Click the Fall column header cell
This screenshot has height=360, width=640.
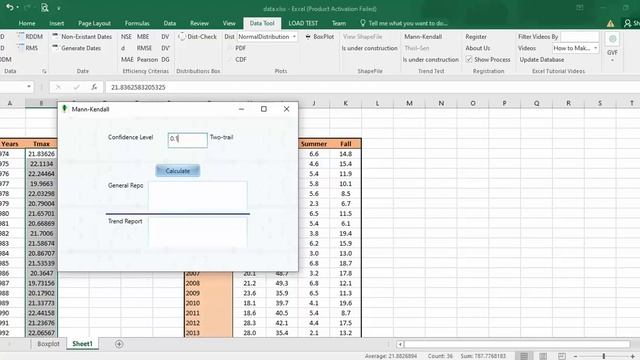pos(345,144)
